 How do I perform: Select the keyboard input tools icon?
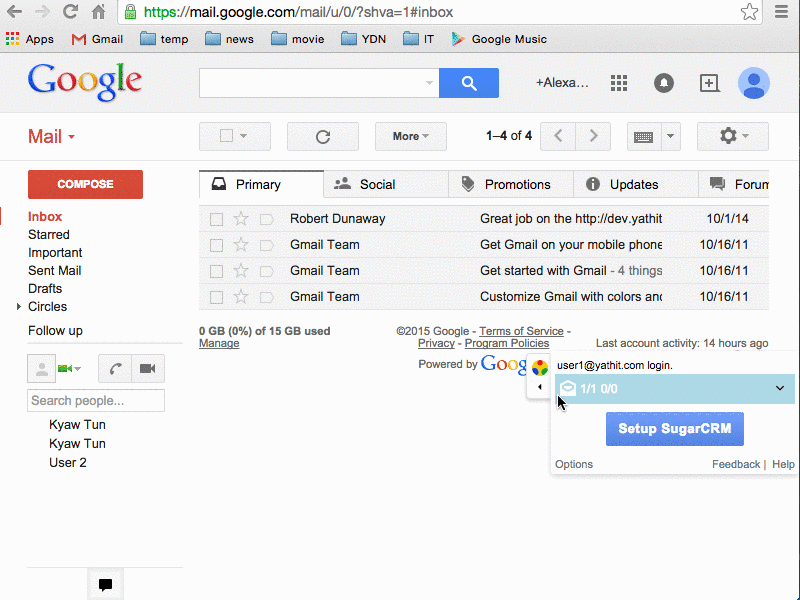tap(643, 136)
